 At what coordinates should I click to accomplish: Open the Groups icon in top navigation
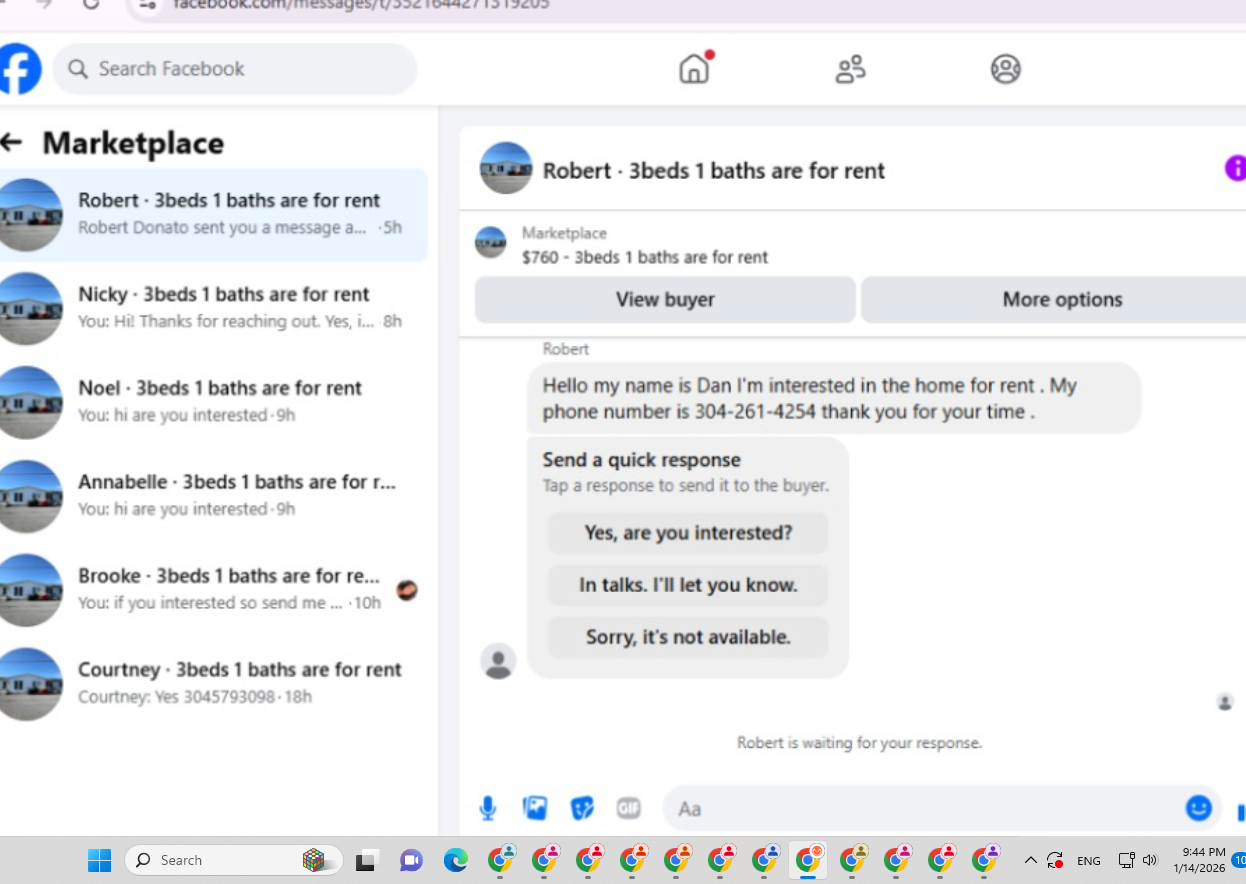(1005, 69)
